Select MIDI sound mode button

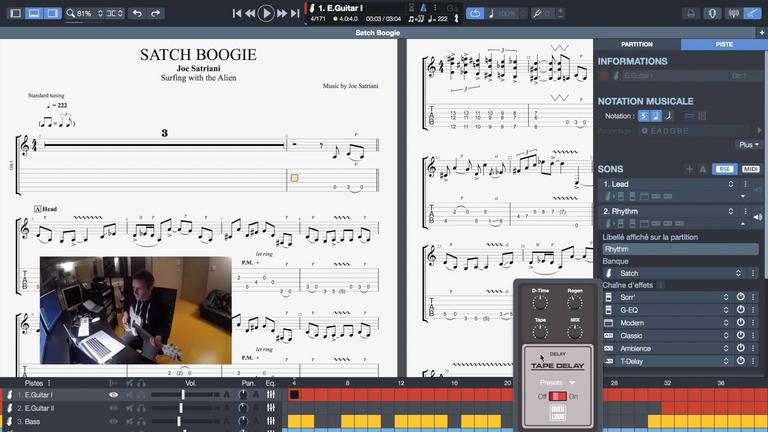(750, 169)
